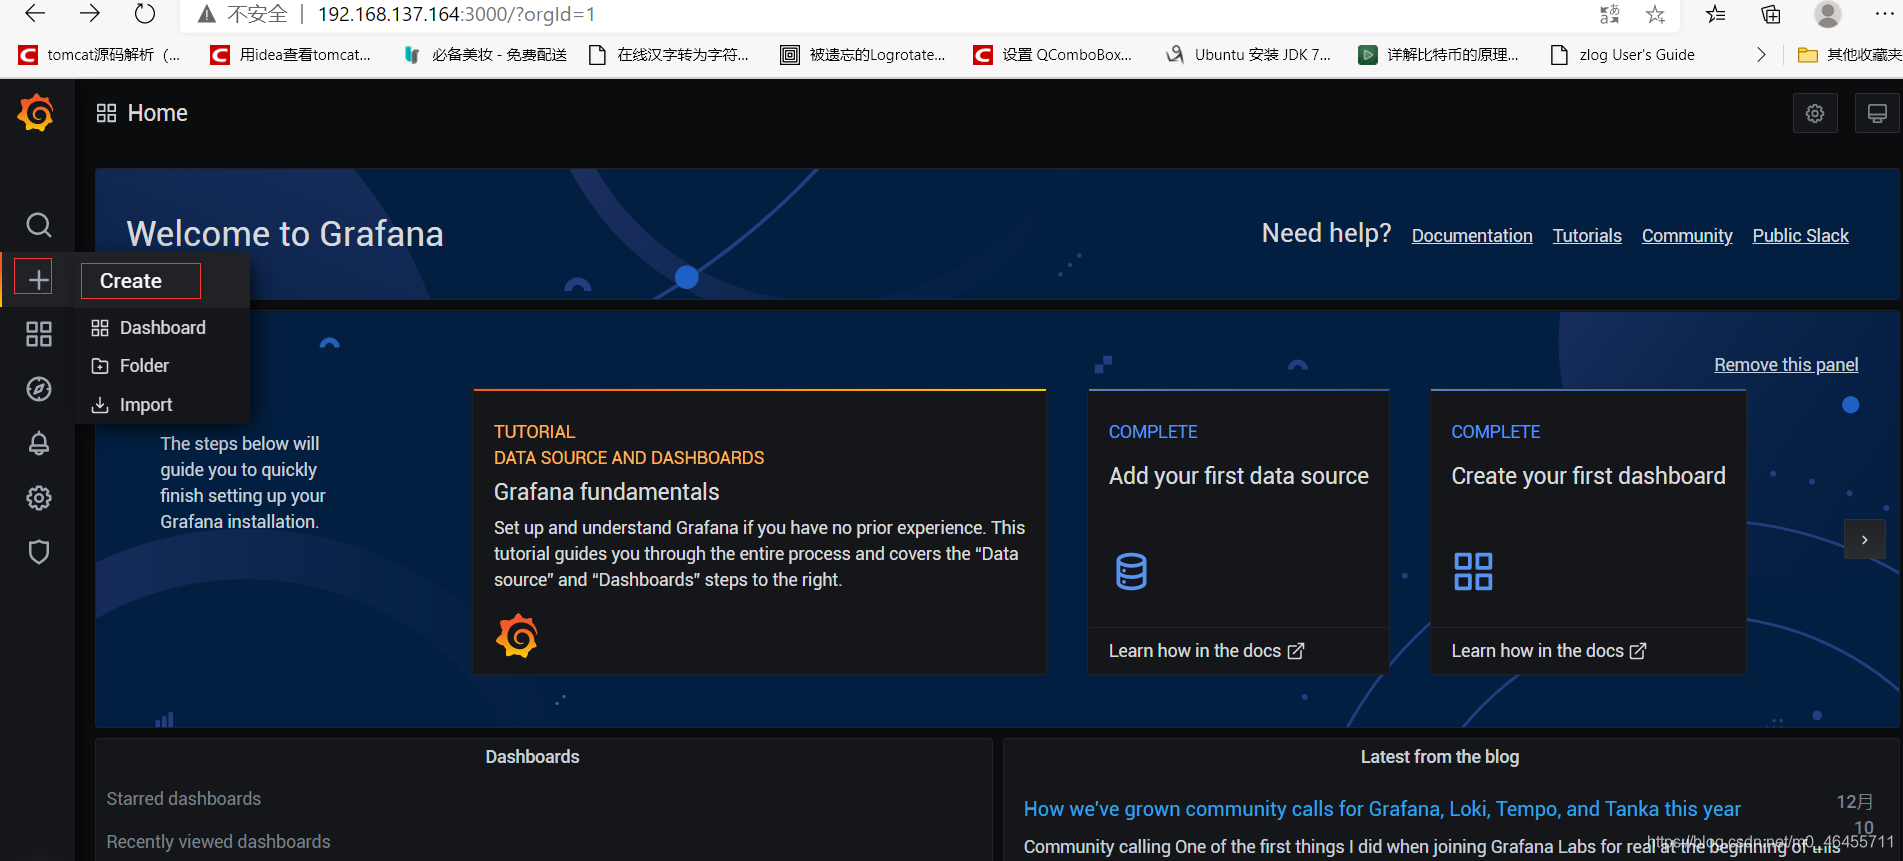Expand bookmarks bar overflow chevron
This screenshot has height=861, width=1903.
[1761, 55]
